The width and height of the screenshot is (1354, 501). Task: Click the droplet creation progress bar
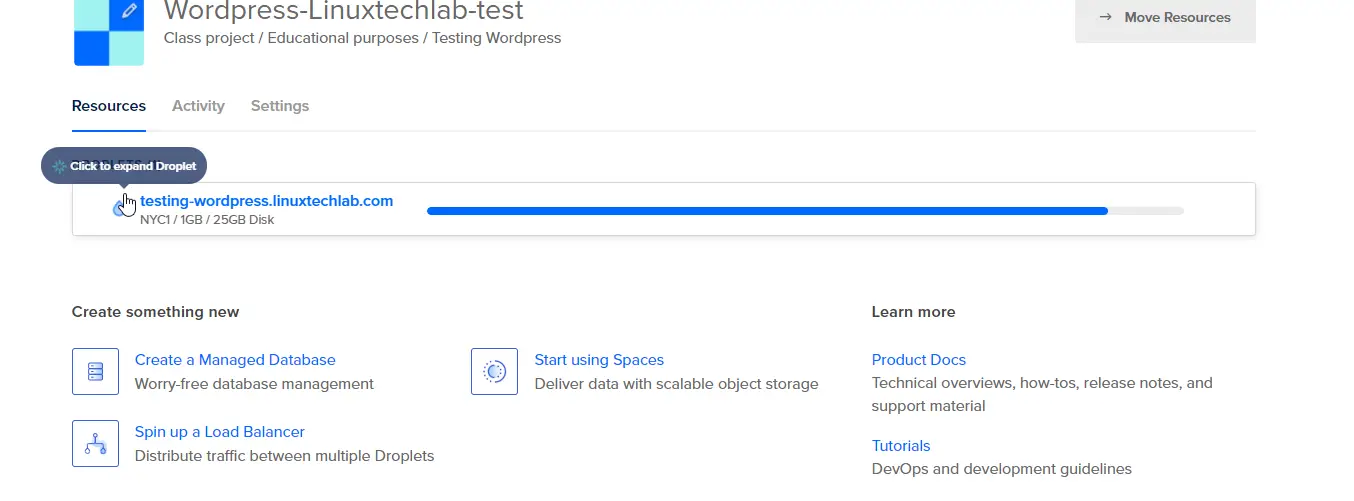(805, 211)
